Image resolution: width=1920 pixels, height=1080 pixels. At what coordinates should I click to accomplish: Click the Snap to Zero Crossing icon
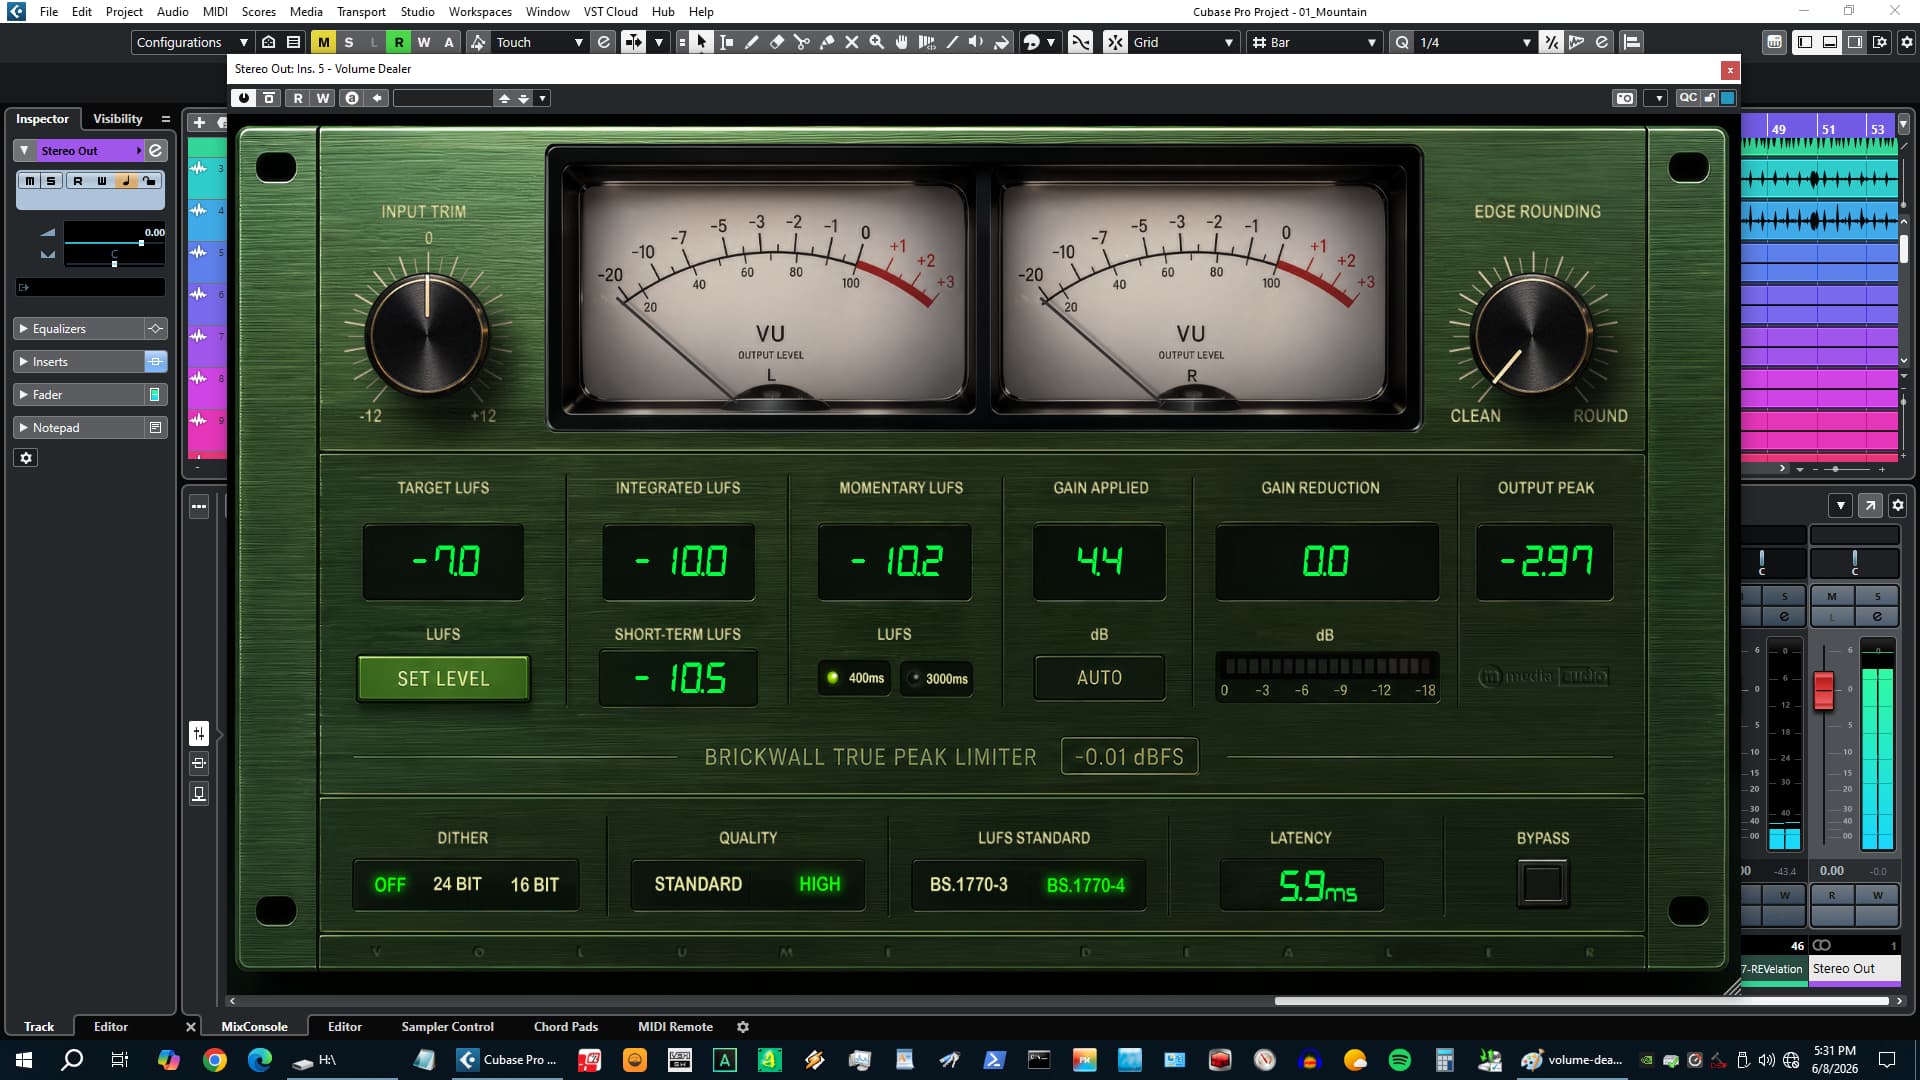point(1081,42)
